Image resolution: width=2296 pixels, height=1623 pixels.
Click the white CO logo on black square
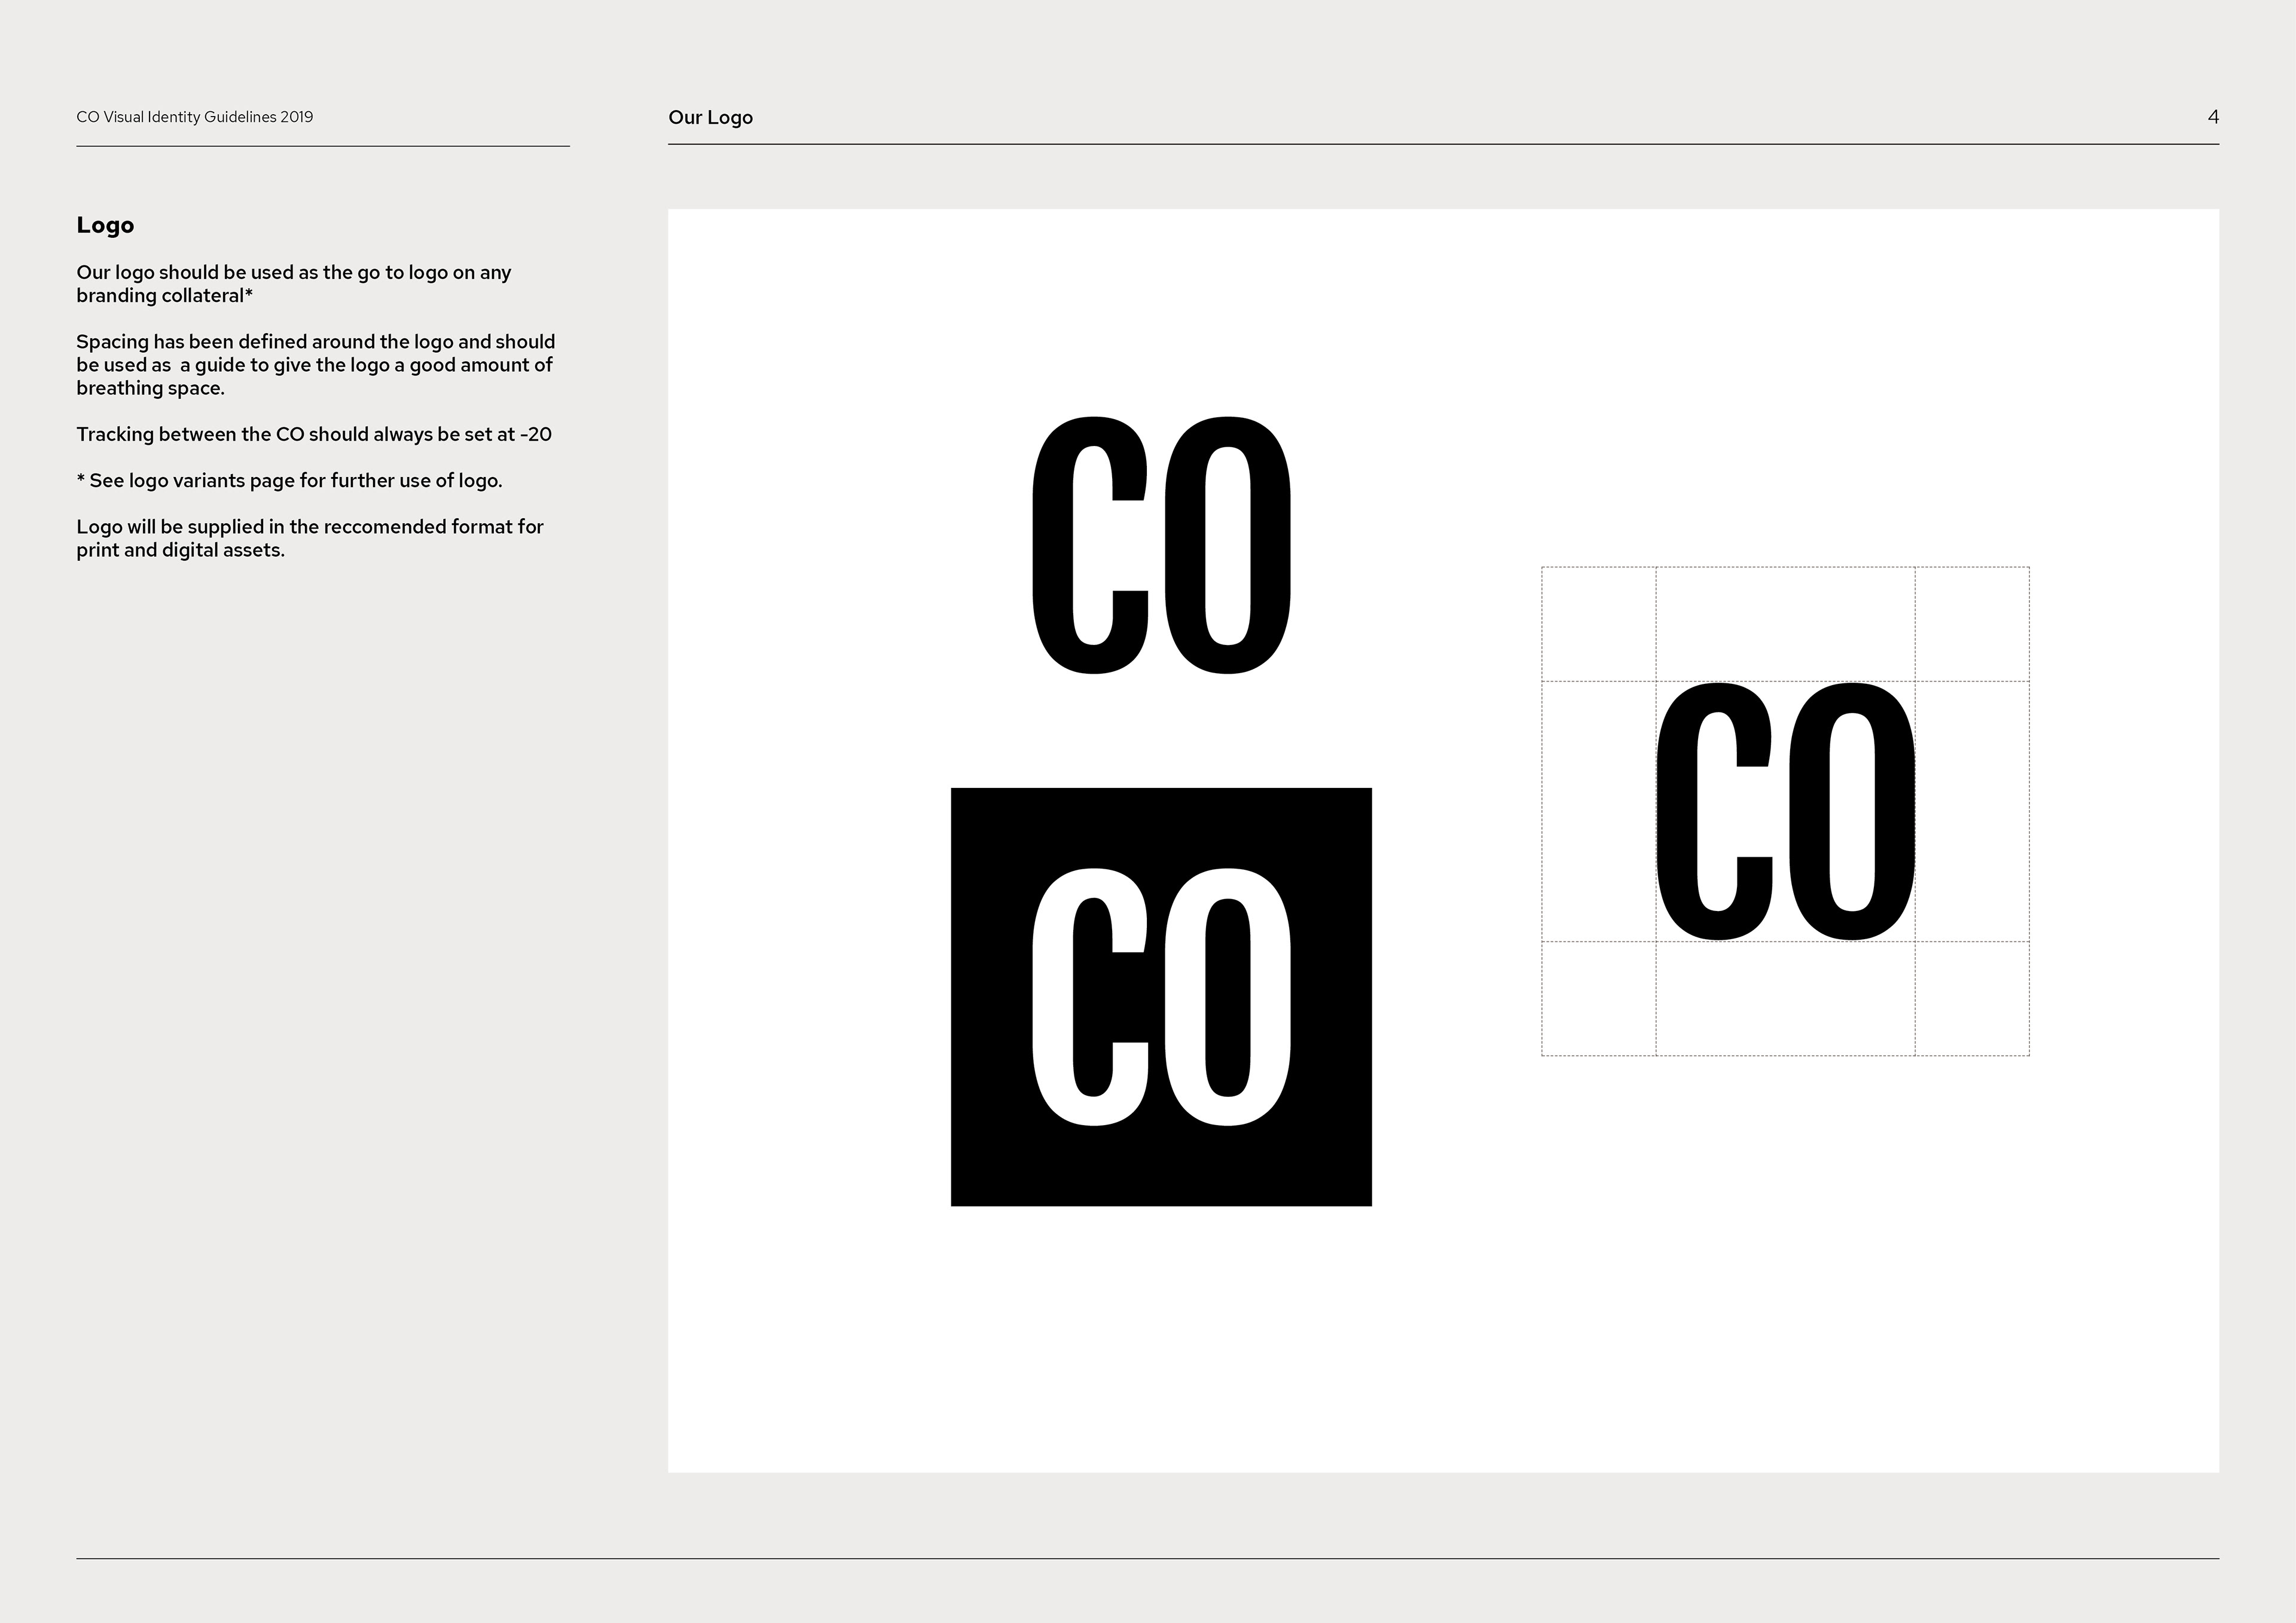[1161, 997]
